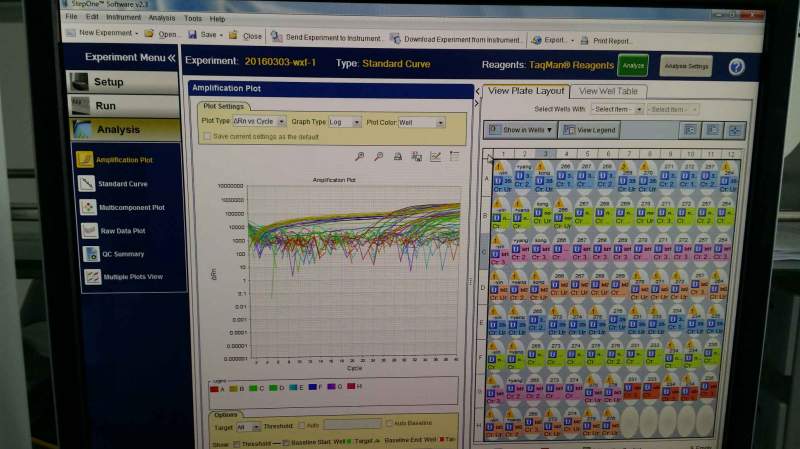This screenshot has width=800, height=449.
Task: Open the Help menu
Action: (217, 19)
